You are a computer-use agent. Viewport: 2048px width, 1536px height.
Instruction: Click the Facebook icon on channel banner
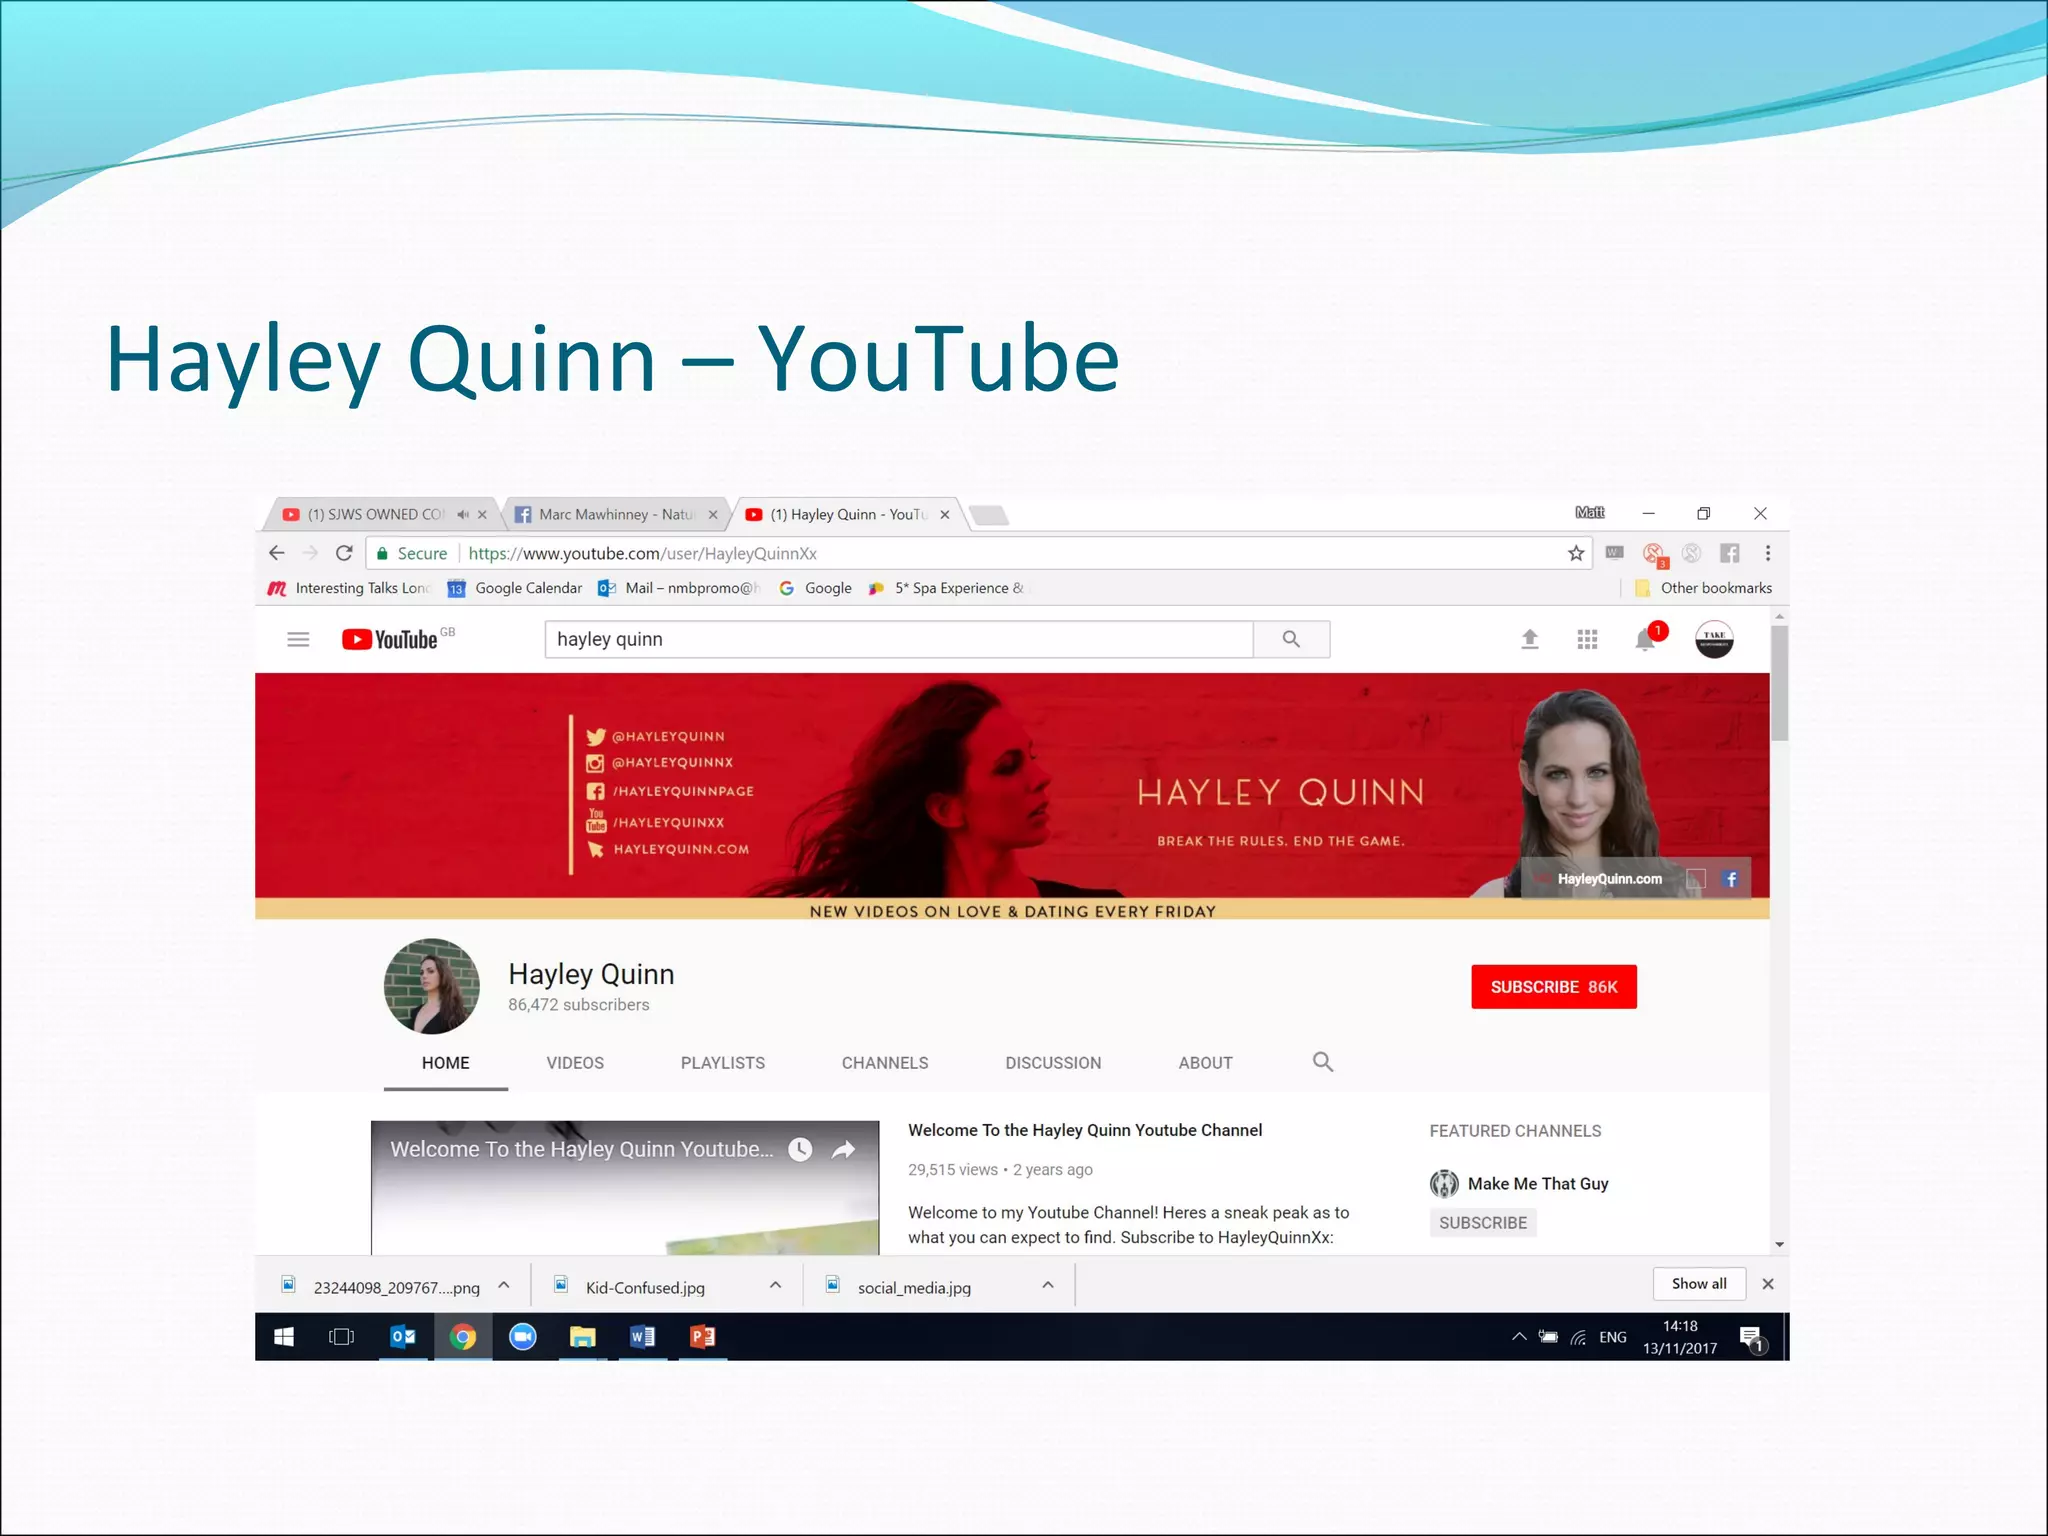pyautogui.click(x=1731, y=879)
